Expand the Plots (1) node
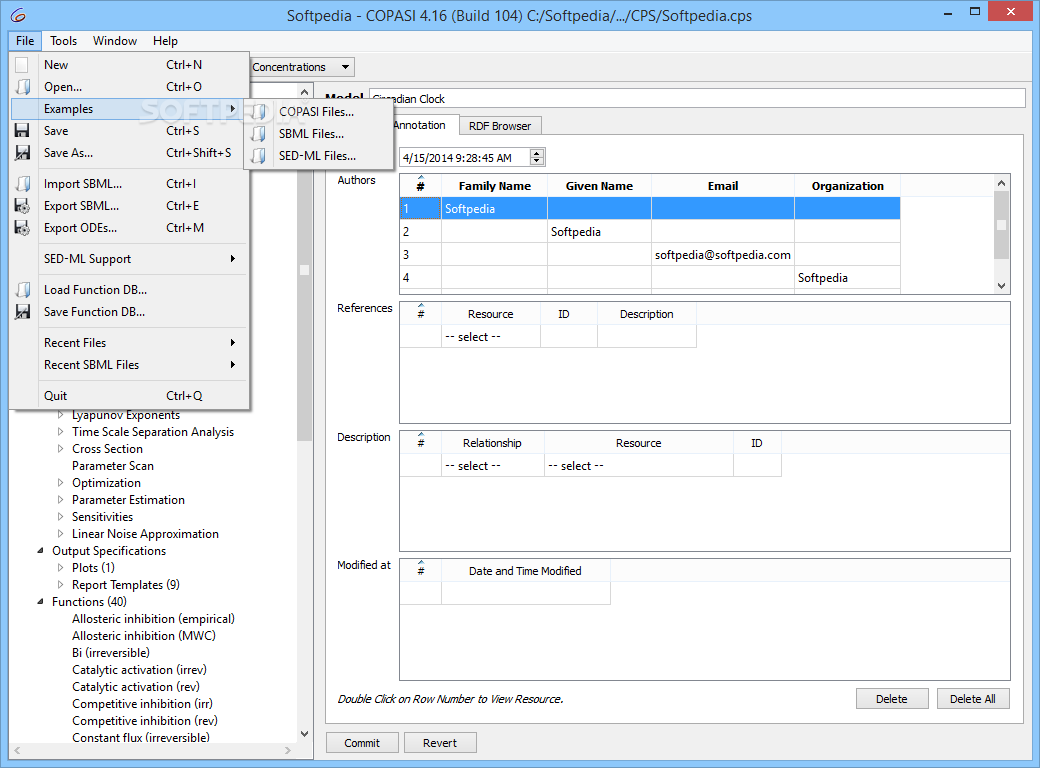1040x768 pixels. point(60,568)
